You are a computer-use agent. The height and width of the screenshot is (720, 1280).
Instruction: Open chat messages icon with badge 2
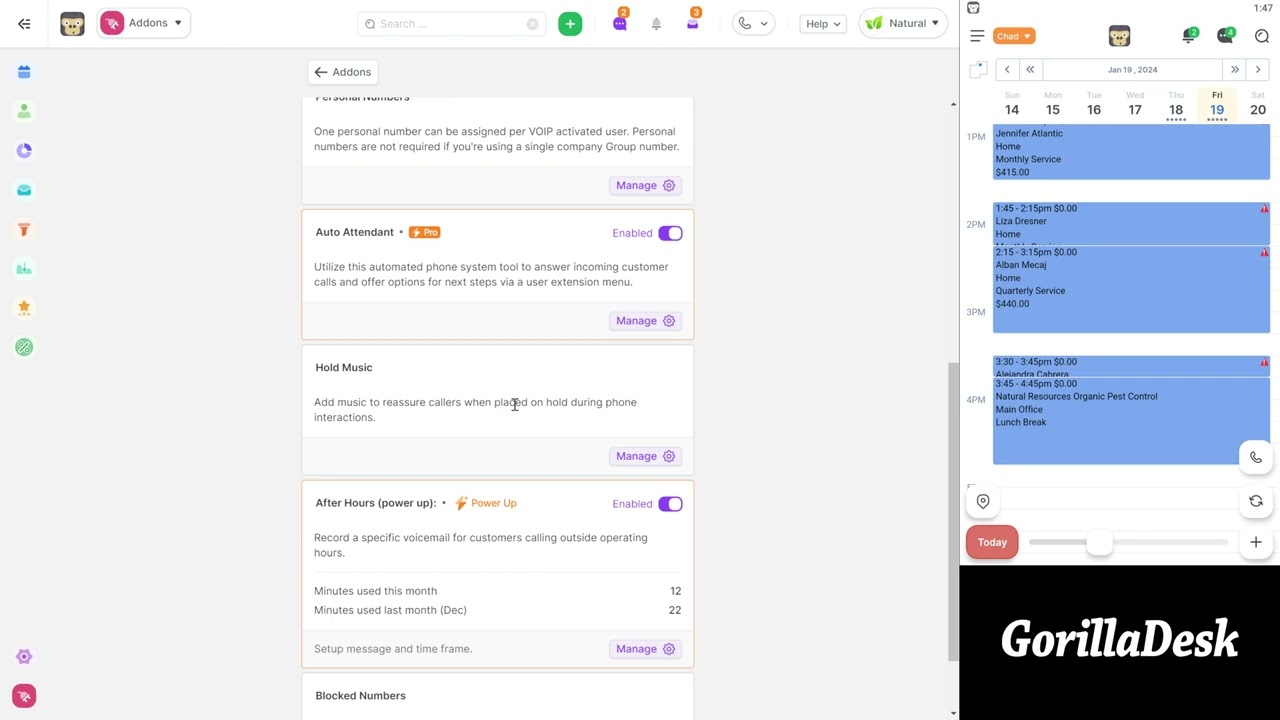[620, 22]
